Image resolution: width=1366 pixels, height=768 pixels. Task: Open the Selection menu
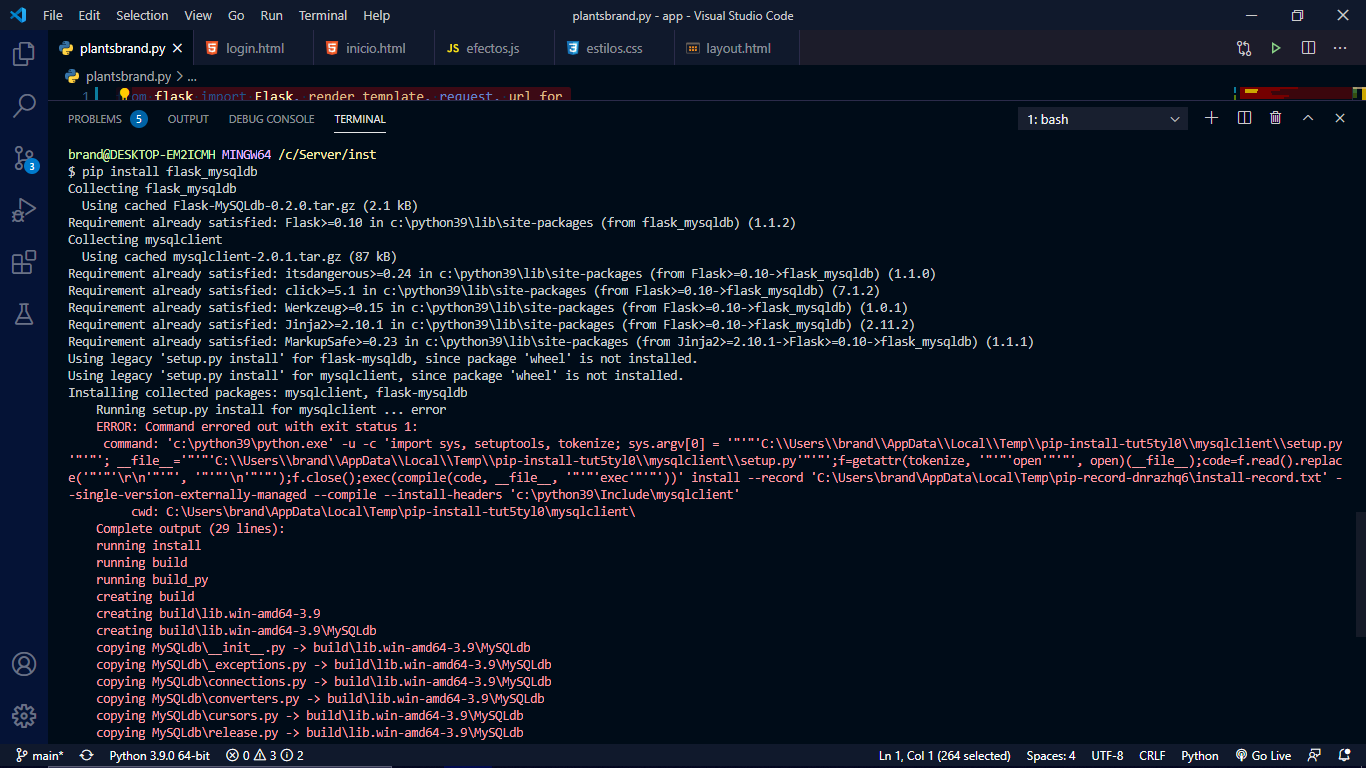[142, 15]
